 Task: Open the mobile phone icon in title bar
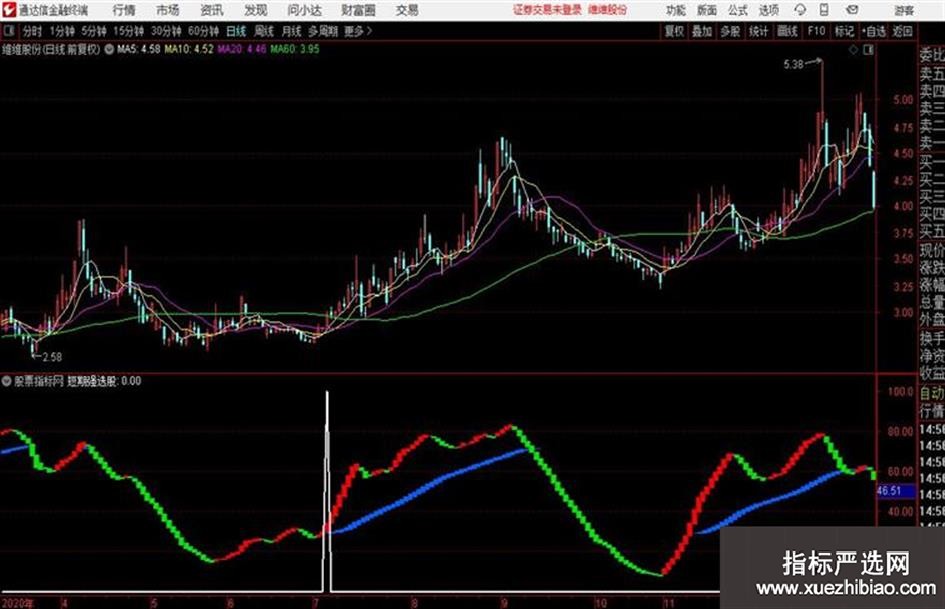point(824,10)
